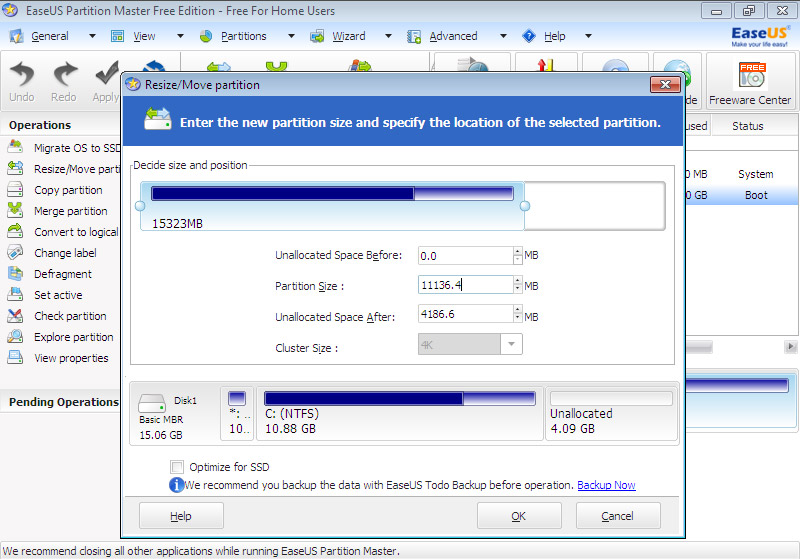Click the EaseUS logo at top right
The width and height of the screenshot is (800, 559).
(760, 36)
